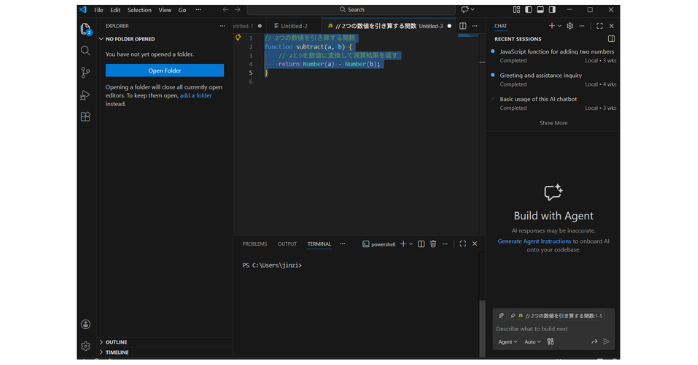Open editor tab bar more actions ellipsis
The image size is (698, 365).
(475, 26)
